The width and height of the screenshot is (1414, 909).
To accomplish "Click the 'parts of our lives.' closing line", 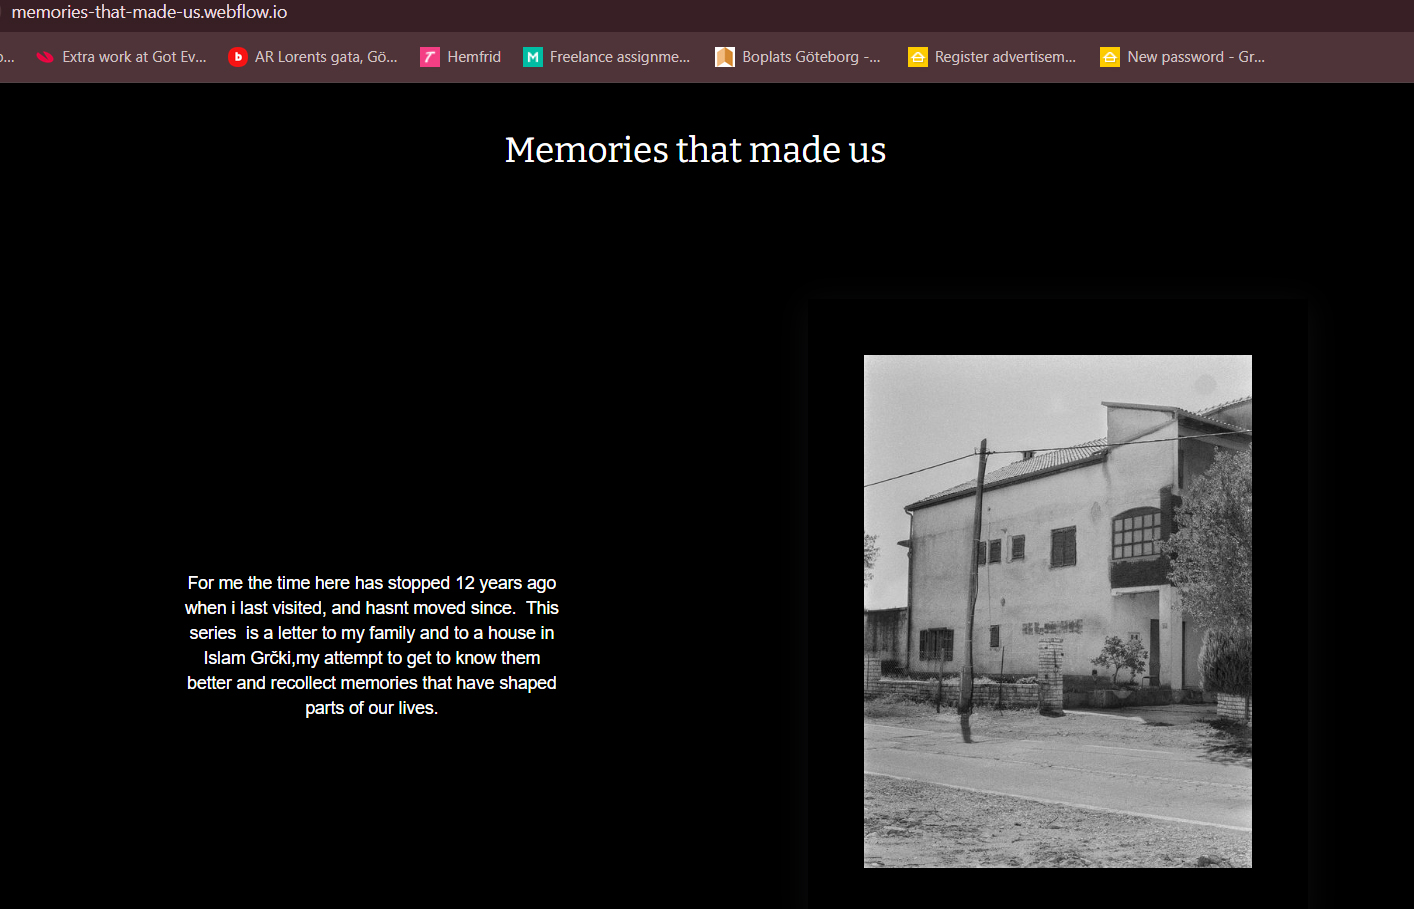I will pyautogui.click(x=371, y=708).
